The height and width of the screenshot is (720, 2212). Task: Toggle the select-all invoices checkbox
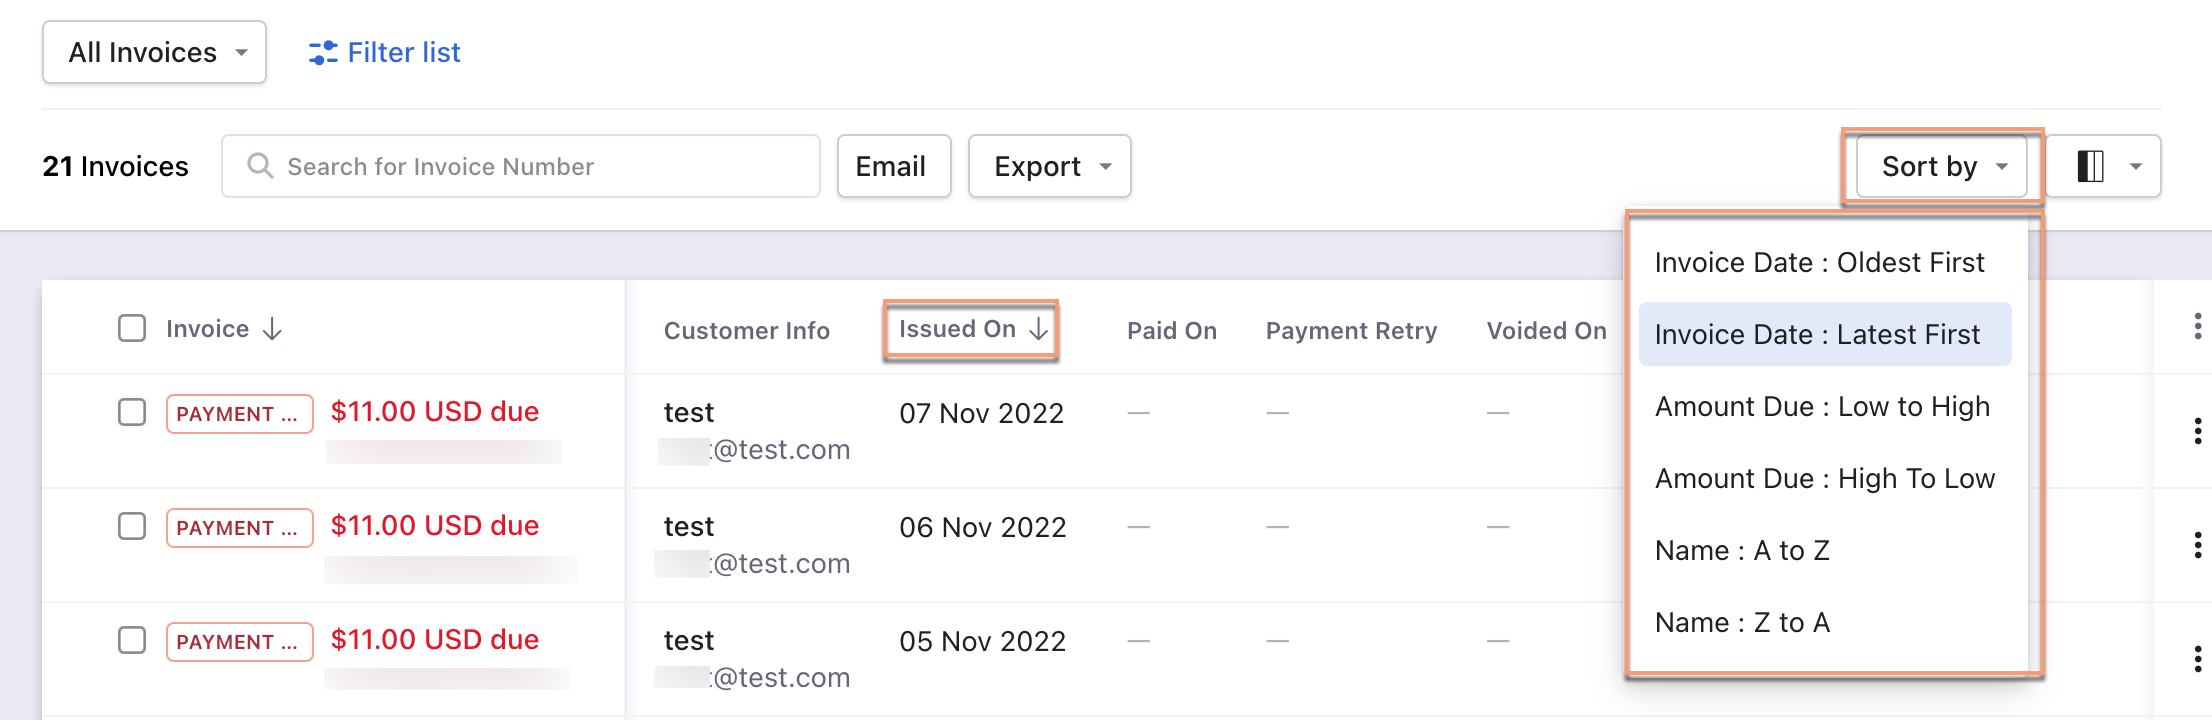tap(132, 329)
